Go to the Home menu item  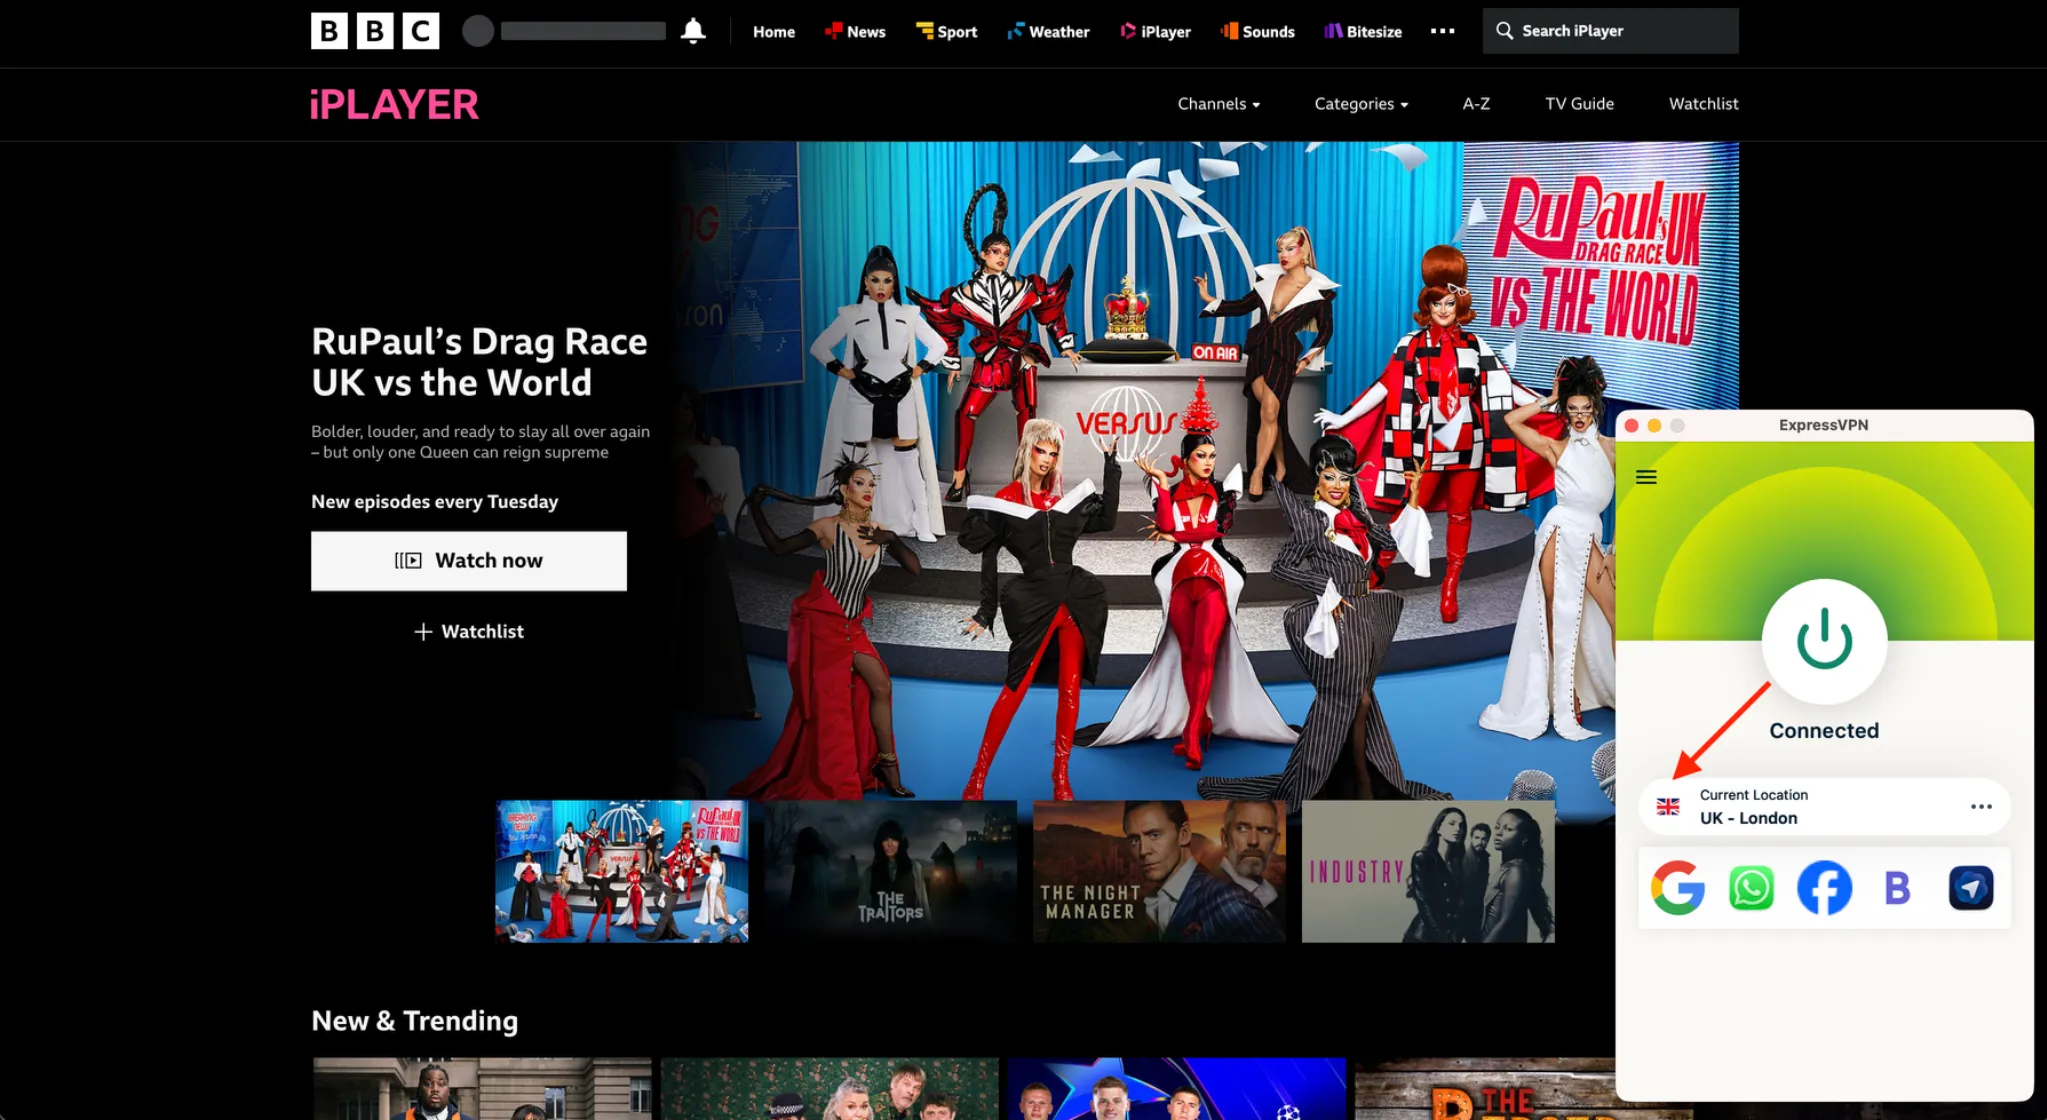(773, 31)
